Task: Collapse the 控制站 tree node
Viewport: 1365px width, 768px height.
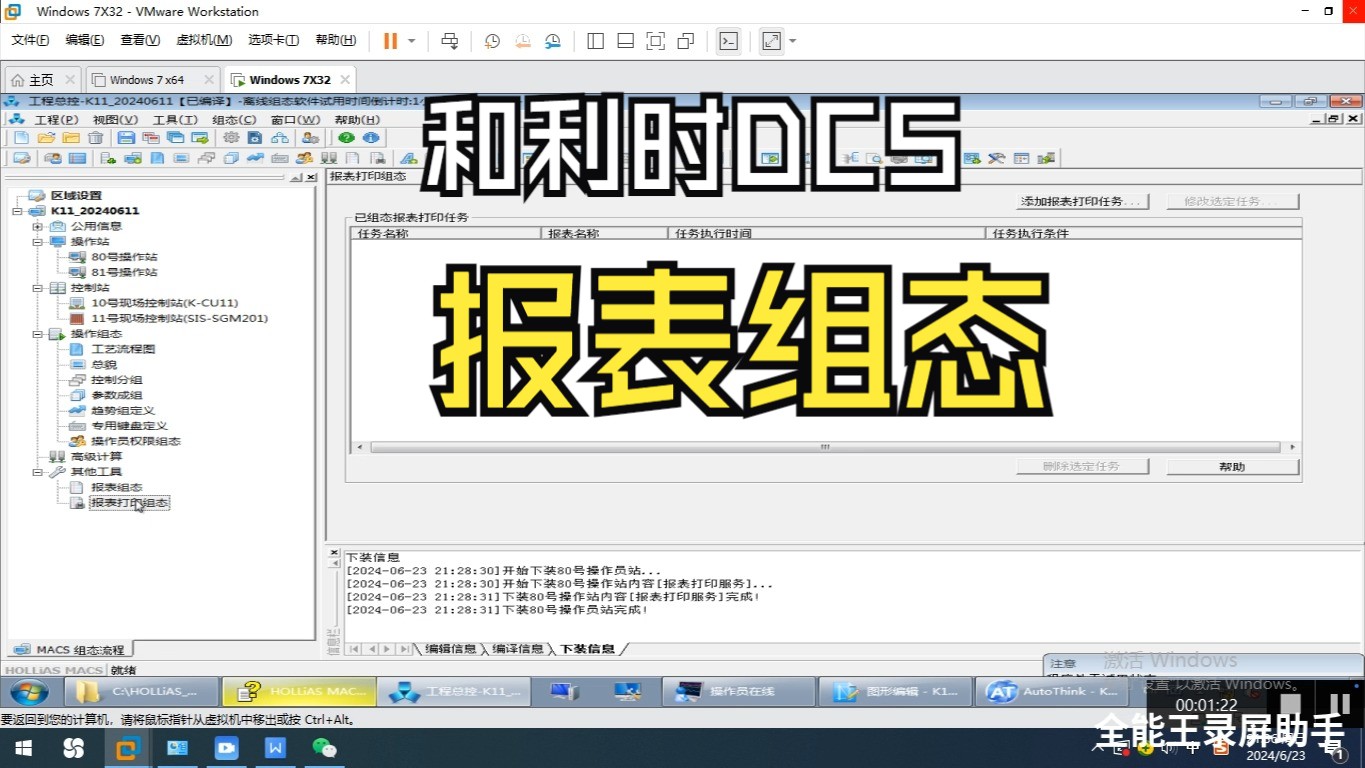Action: pyautogui.click(x=37, y=288)
